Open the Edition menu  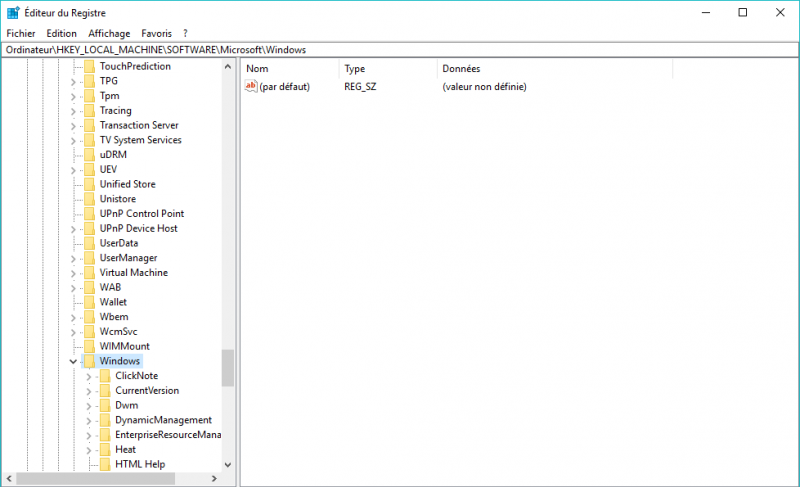(61, 34)
